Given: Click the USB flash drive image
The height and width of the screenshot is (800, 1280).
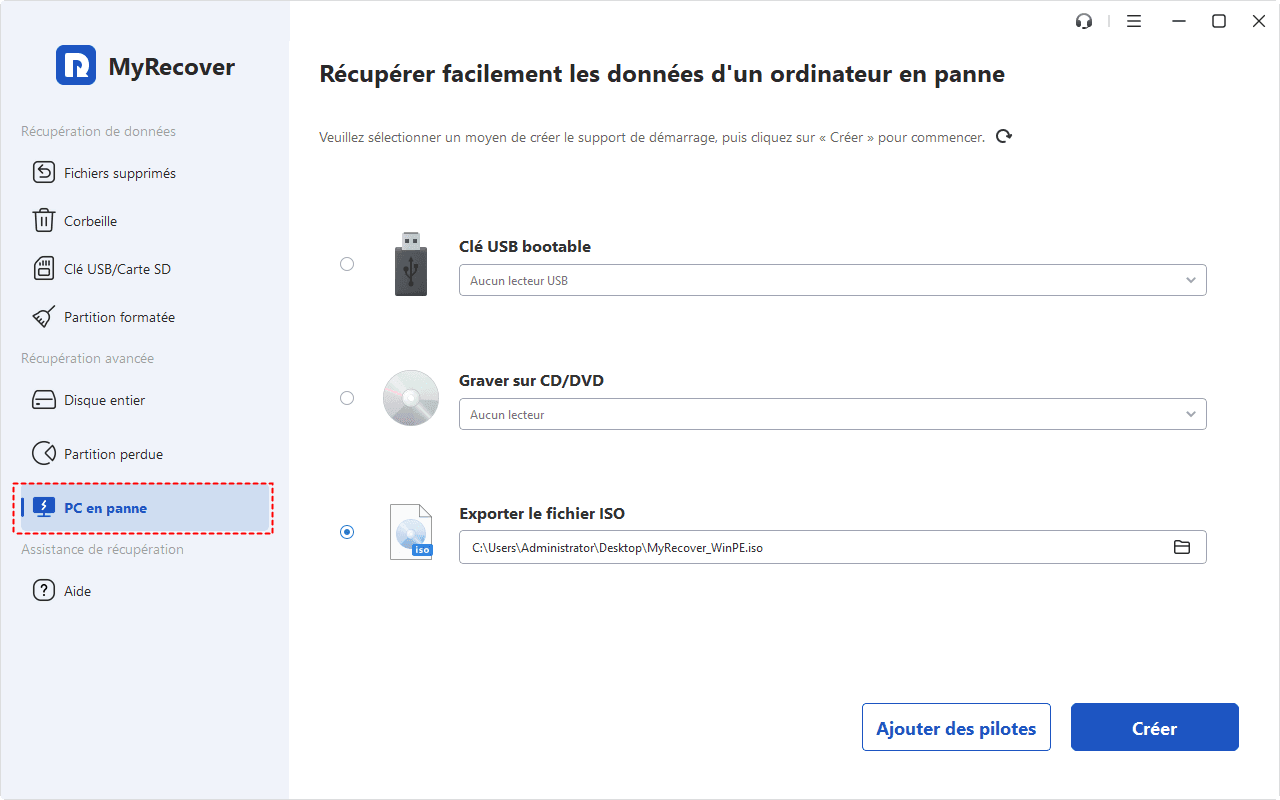Looking at the screenshot, I should (x=410, y=264).
